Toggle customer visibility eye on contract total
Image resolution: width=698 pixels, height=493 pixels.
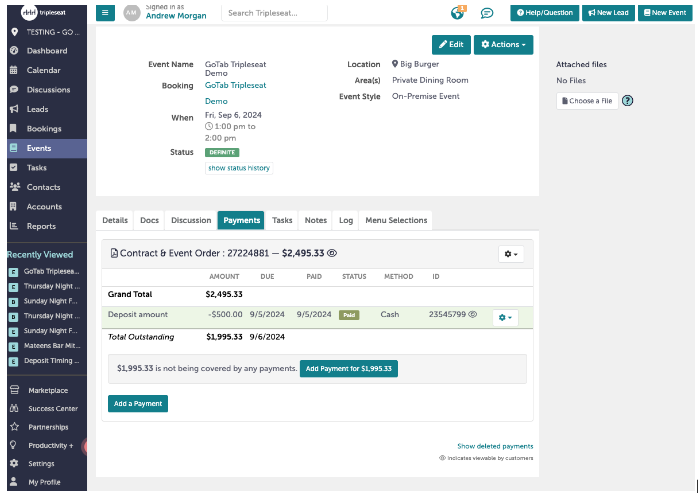coord(332,254)
